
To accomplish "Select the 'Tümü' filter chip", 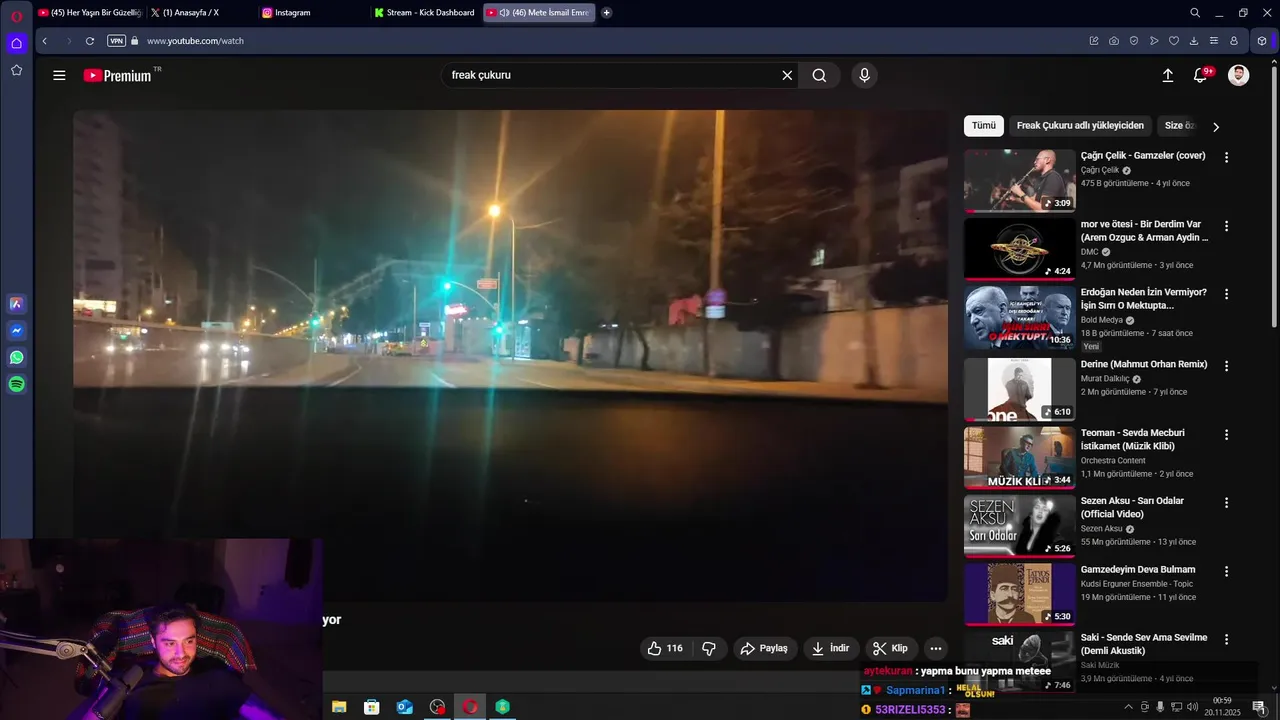I will click(984, 126).
